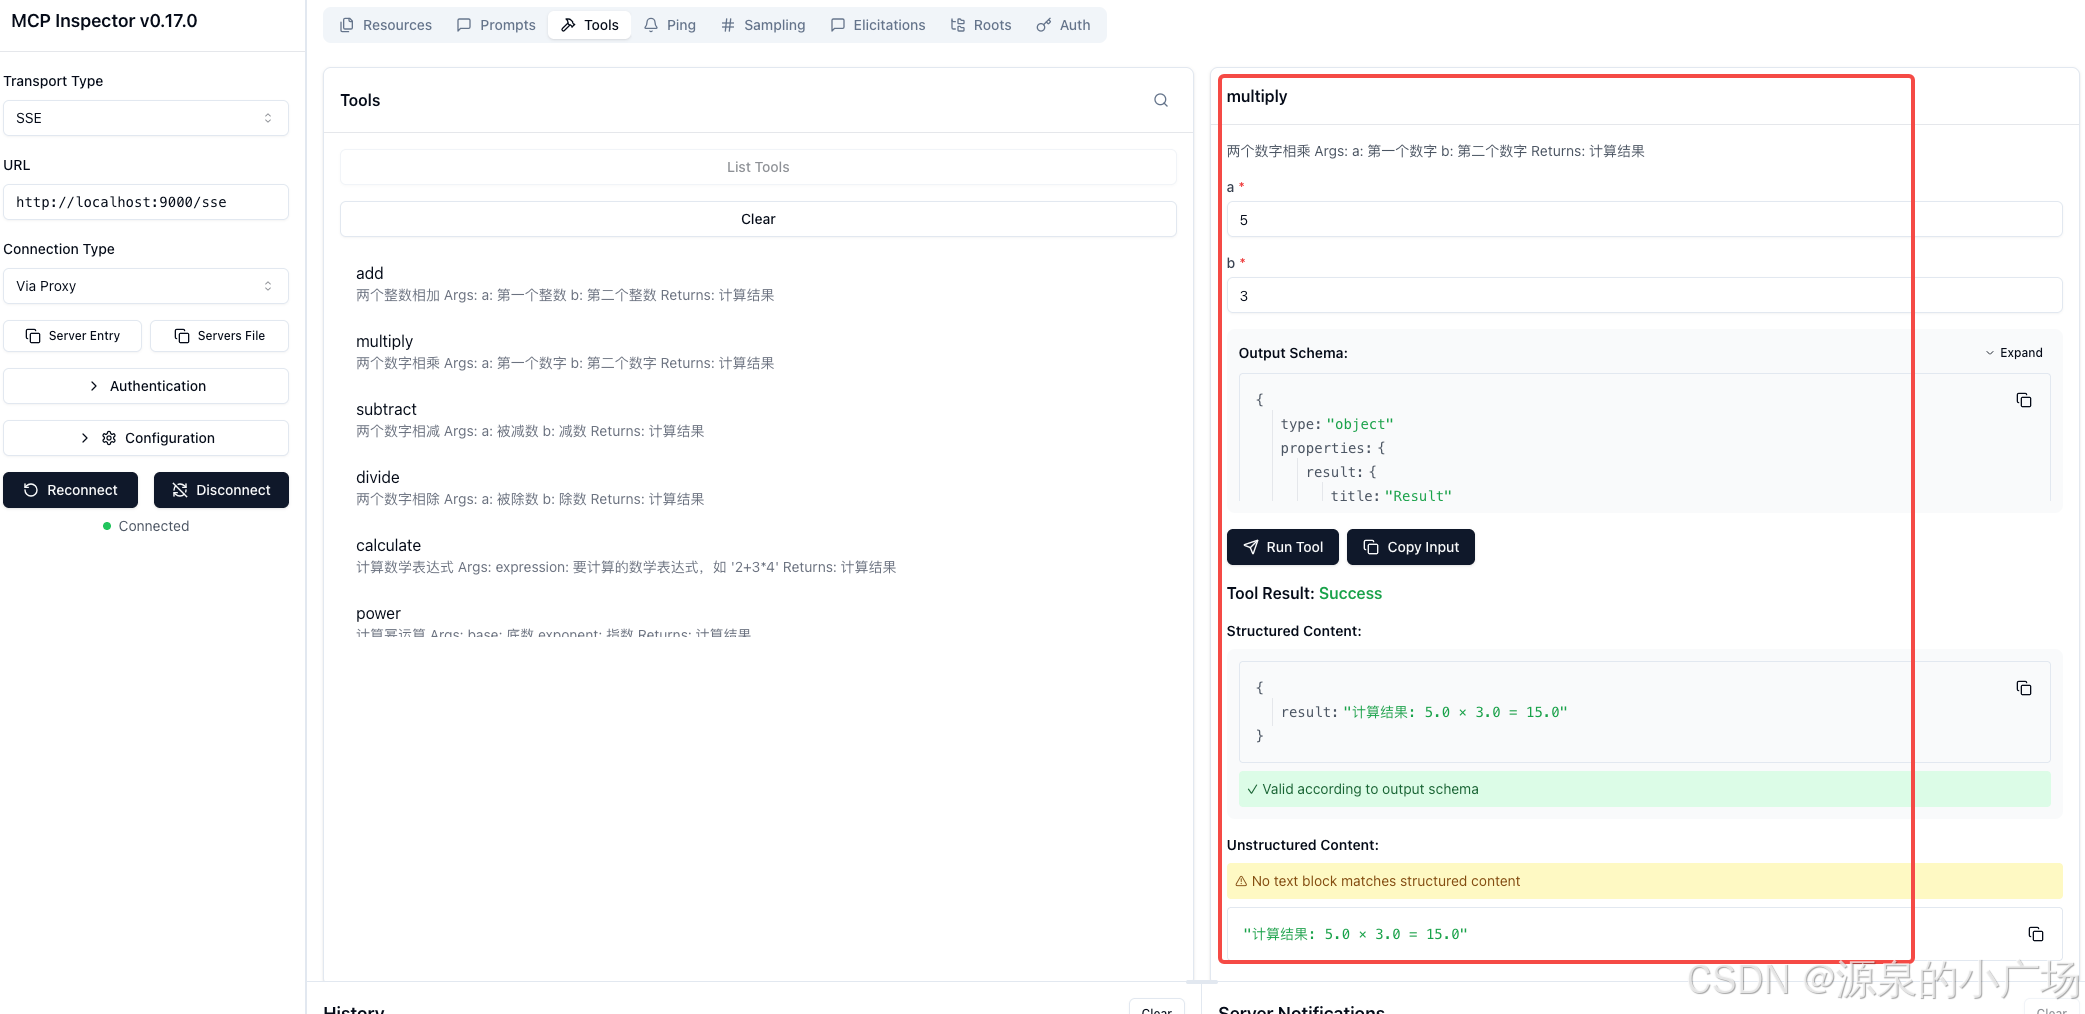2085x1014 pixels.
Task: Expand the Output Schema view
Action: [2013, 353]
